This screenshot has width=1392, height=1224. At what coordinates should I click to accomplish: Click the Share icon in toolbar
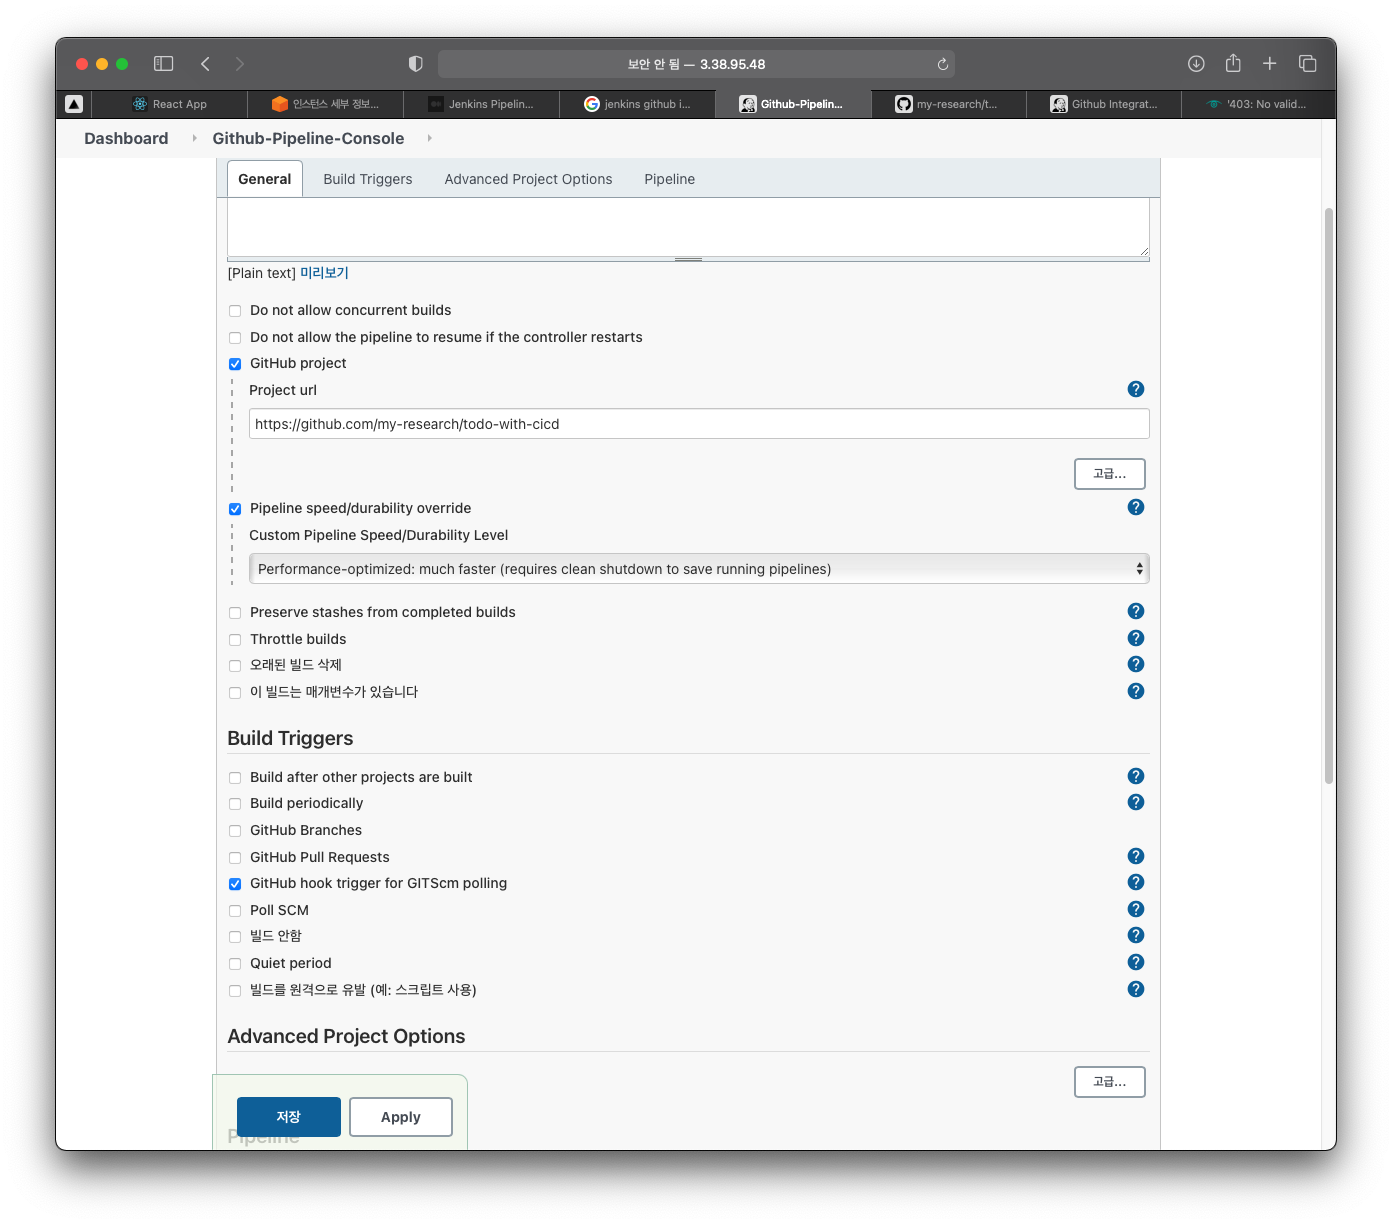(x=1233, y=63)
